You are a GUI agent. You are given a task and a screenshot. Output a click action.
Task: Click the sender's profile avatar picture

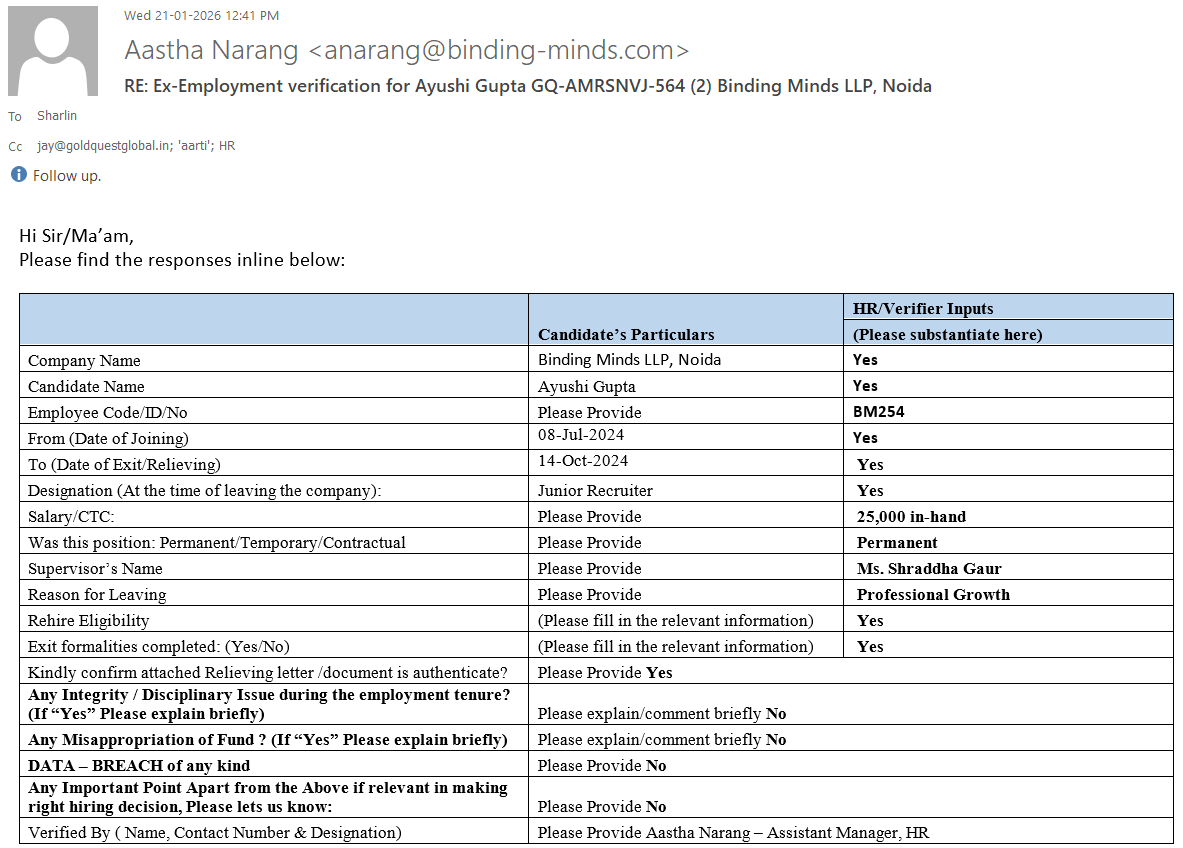click(53, 51)
